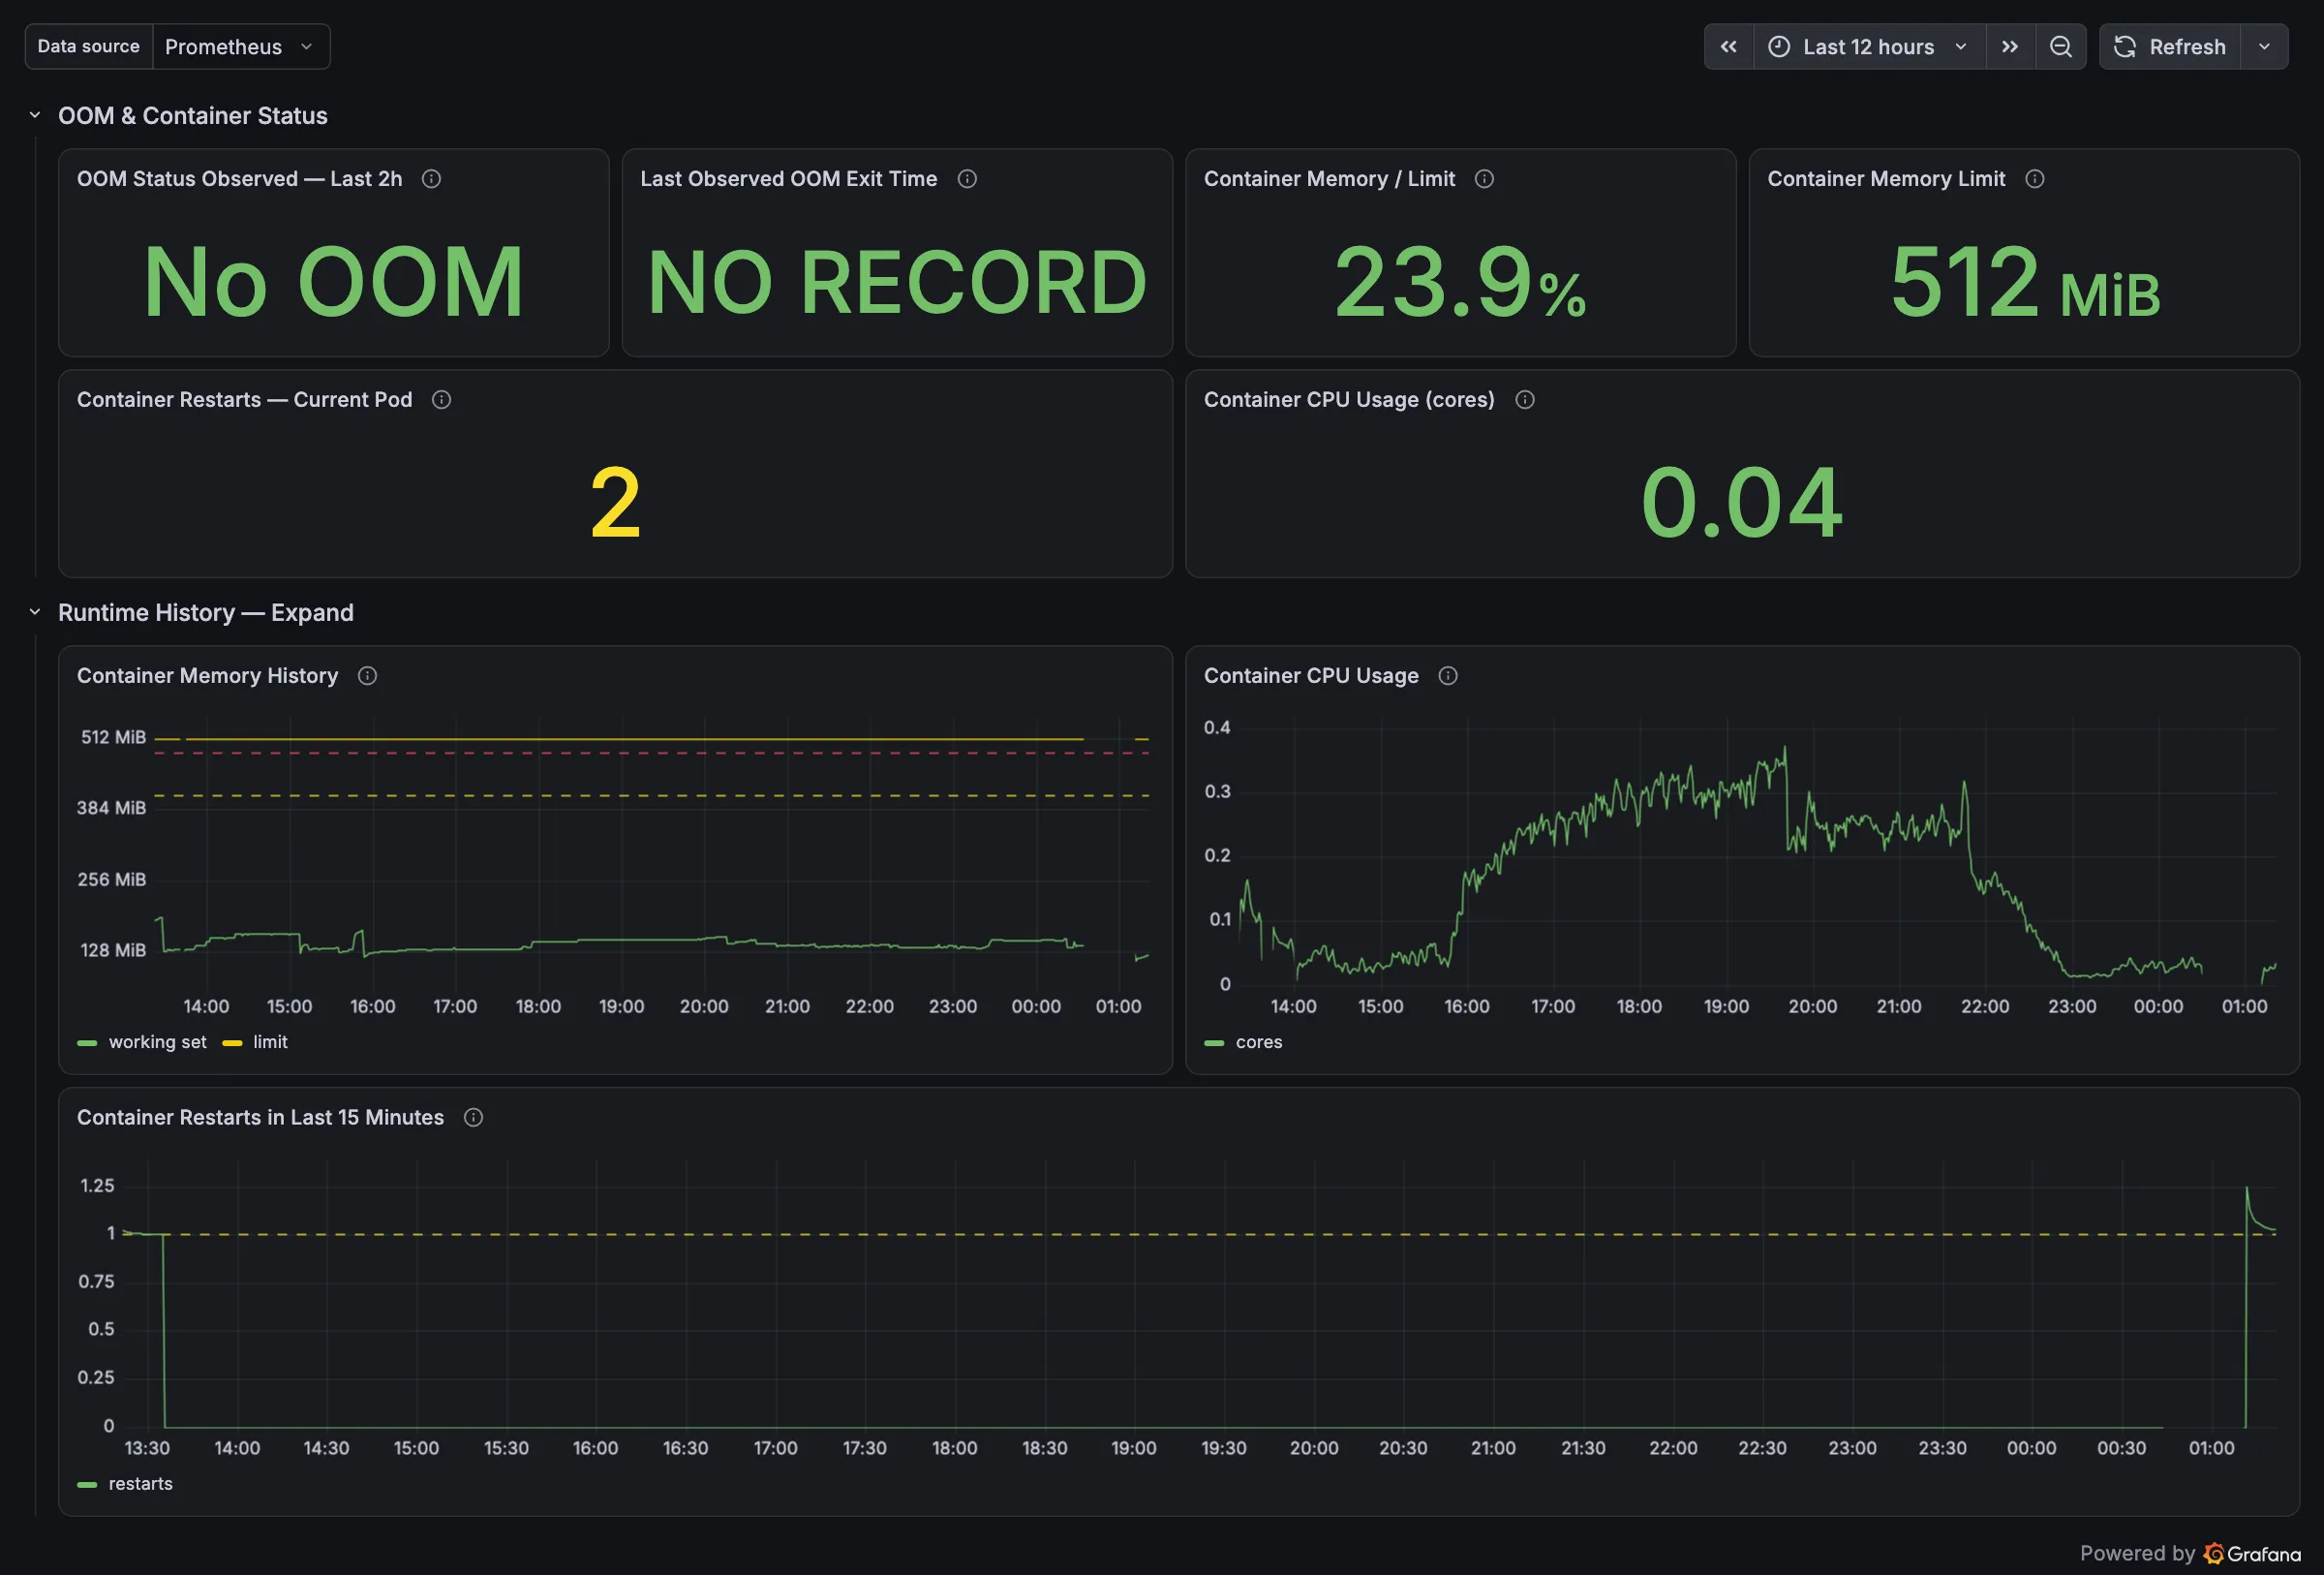Image resolution: width=2324 pixels, height=1575 pixels.
Task: Show info for Container Restarts — Current Pod
Action: click(441, 400)
